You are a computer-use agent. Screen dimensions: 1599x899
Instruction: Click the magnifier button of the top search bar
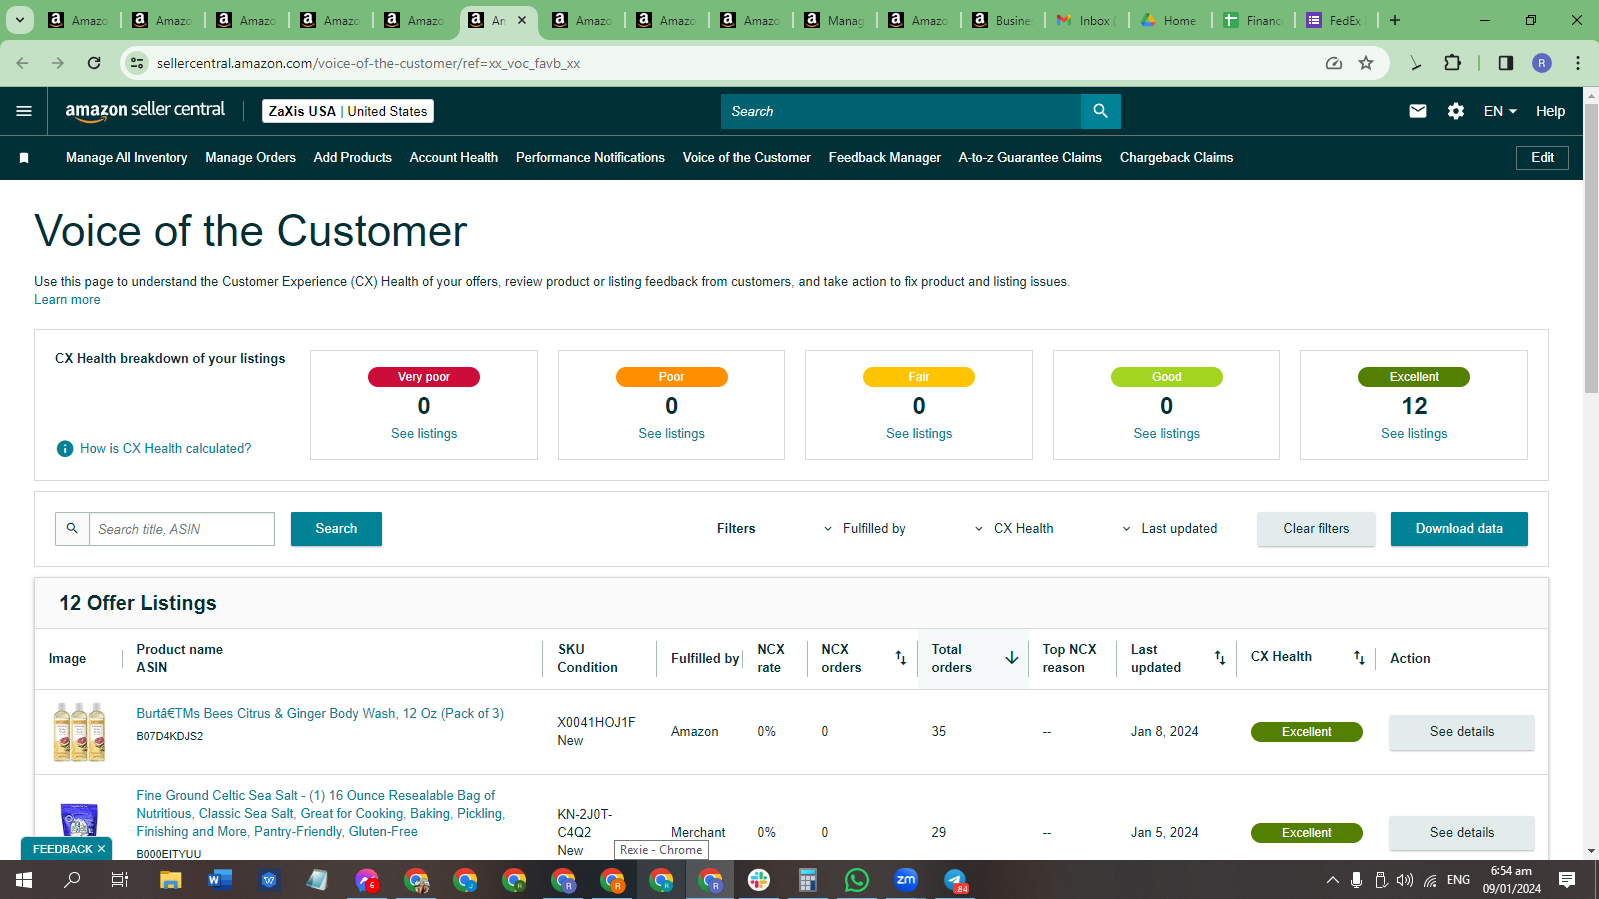click(1101, 111)
